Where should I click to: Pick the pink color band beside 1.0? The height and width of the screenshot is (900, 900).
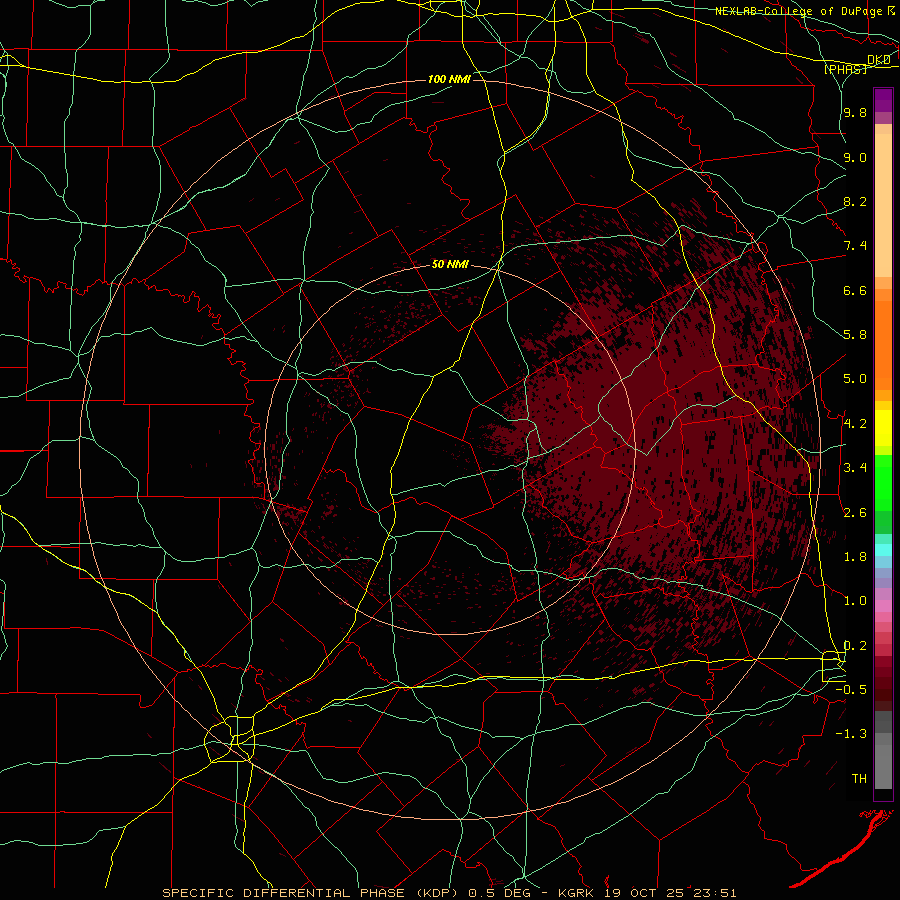[x=883, y=606]
